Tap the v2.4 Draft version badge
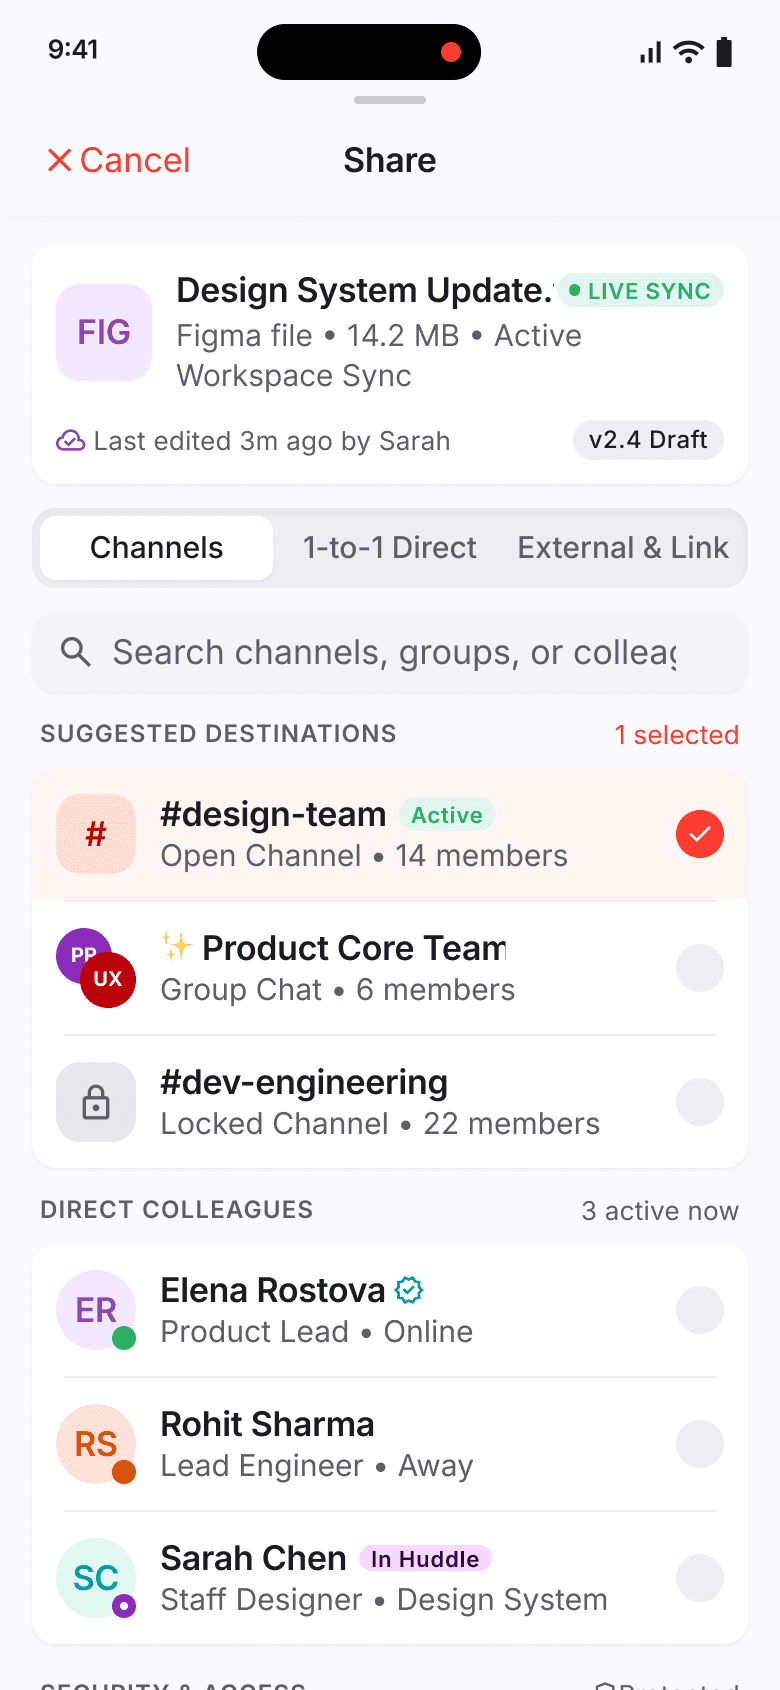This screenshot has height=1690, width=780. click(648, 440)
